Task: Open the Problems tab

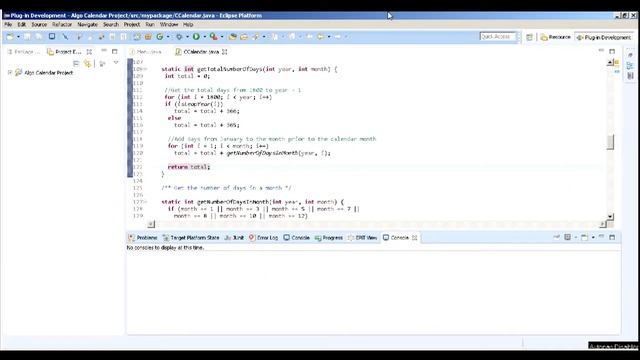Action: point(142,238)
